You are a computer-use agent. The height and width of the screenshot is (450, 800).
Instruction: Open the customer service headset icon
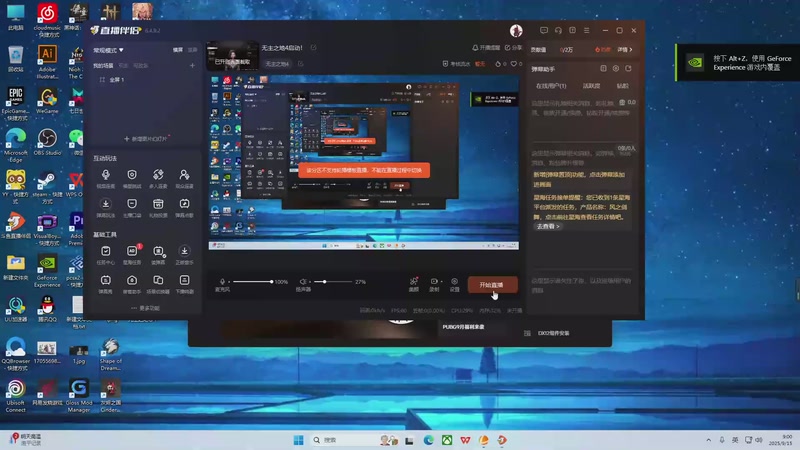tap(558, 31)
